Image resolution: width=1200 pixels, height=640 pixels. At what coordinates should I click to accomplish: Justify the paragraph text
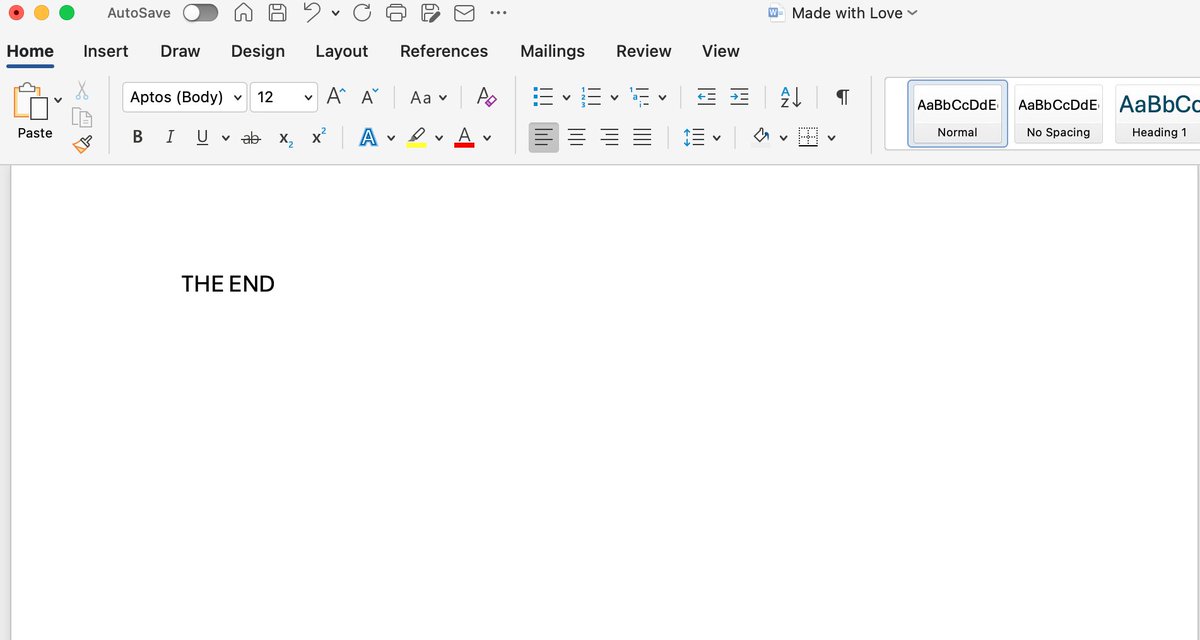pos(642,137)
